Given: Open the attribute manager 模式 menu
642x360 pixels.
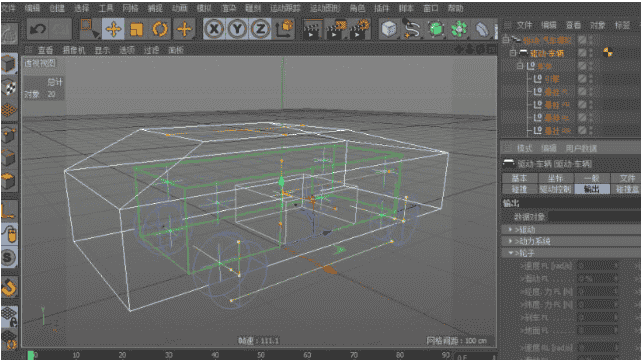Looking at the screenshot, I should pos(524,148).
